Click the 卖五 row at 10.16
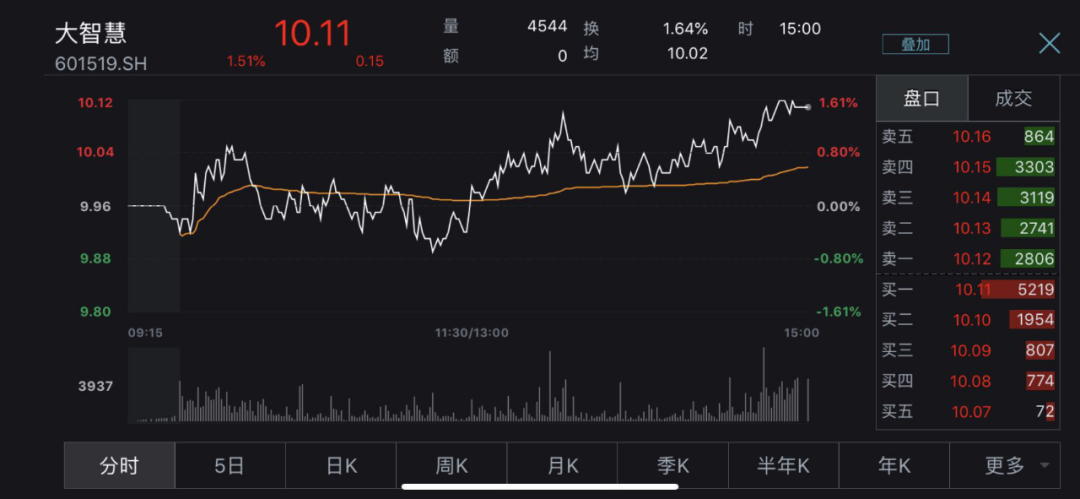This screenshot has height=499, width=1080. click(x=968, y=136)
